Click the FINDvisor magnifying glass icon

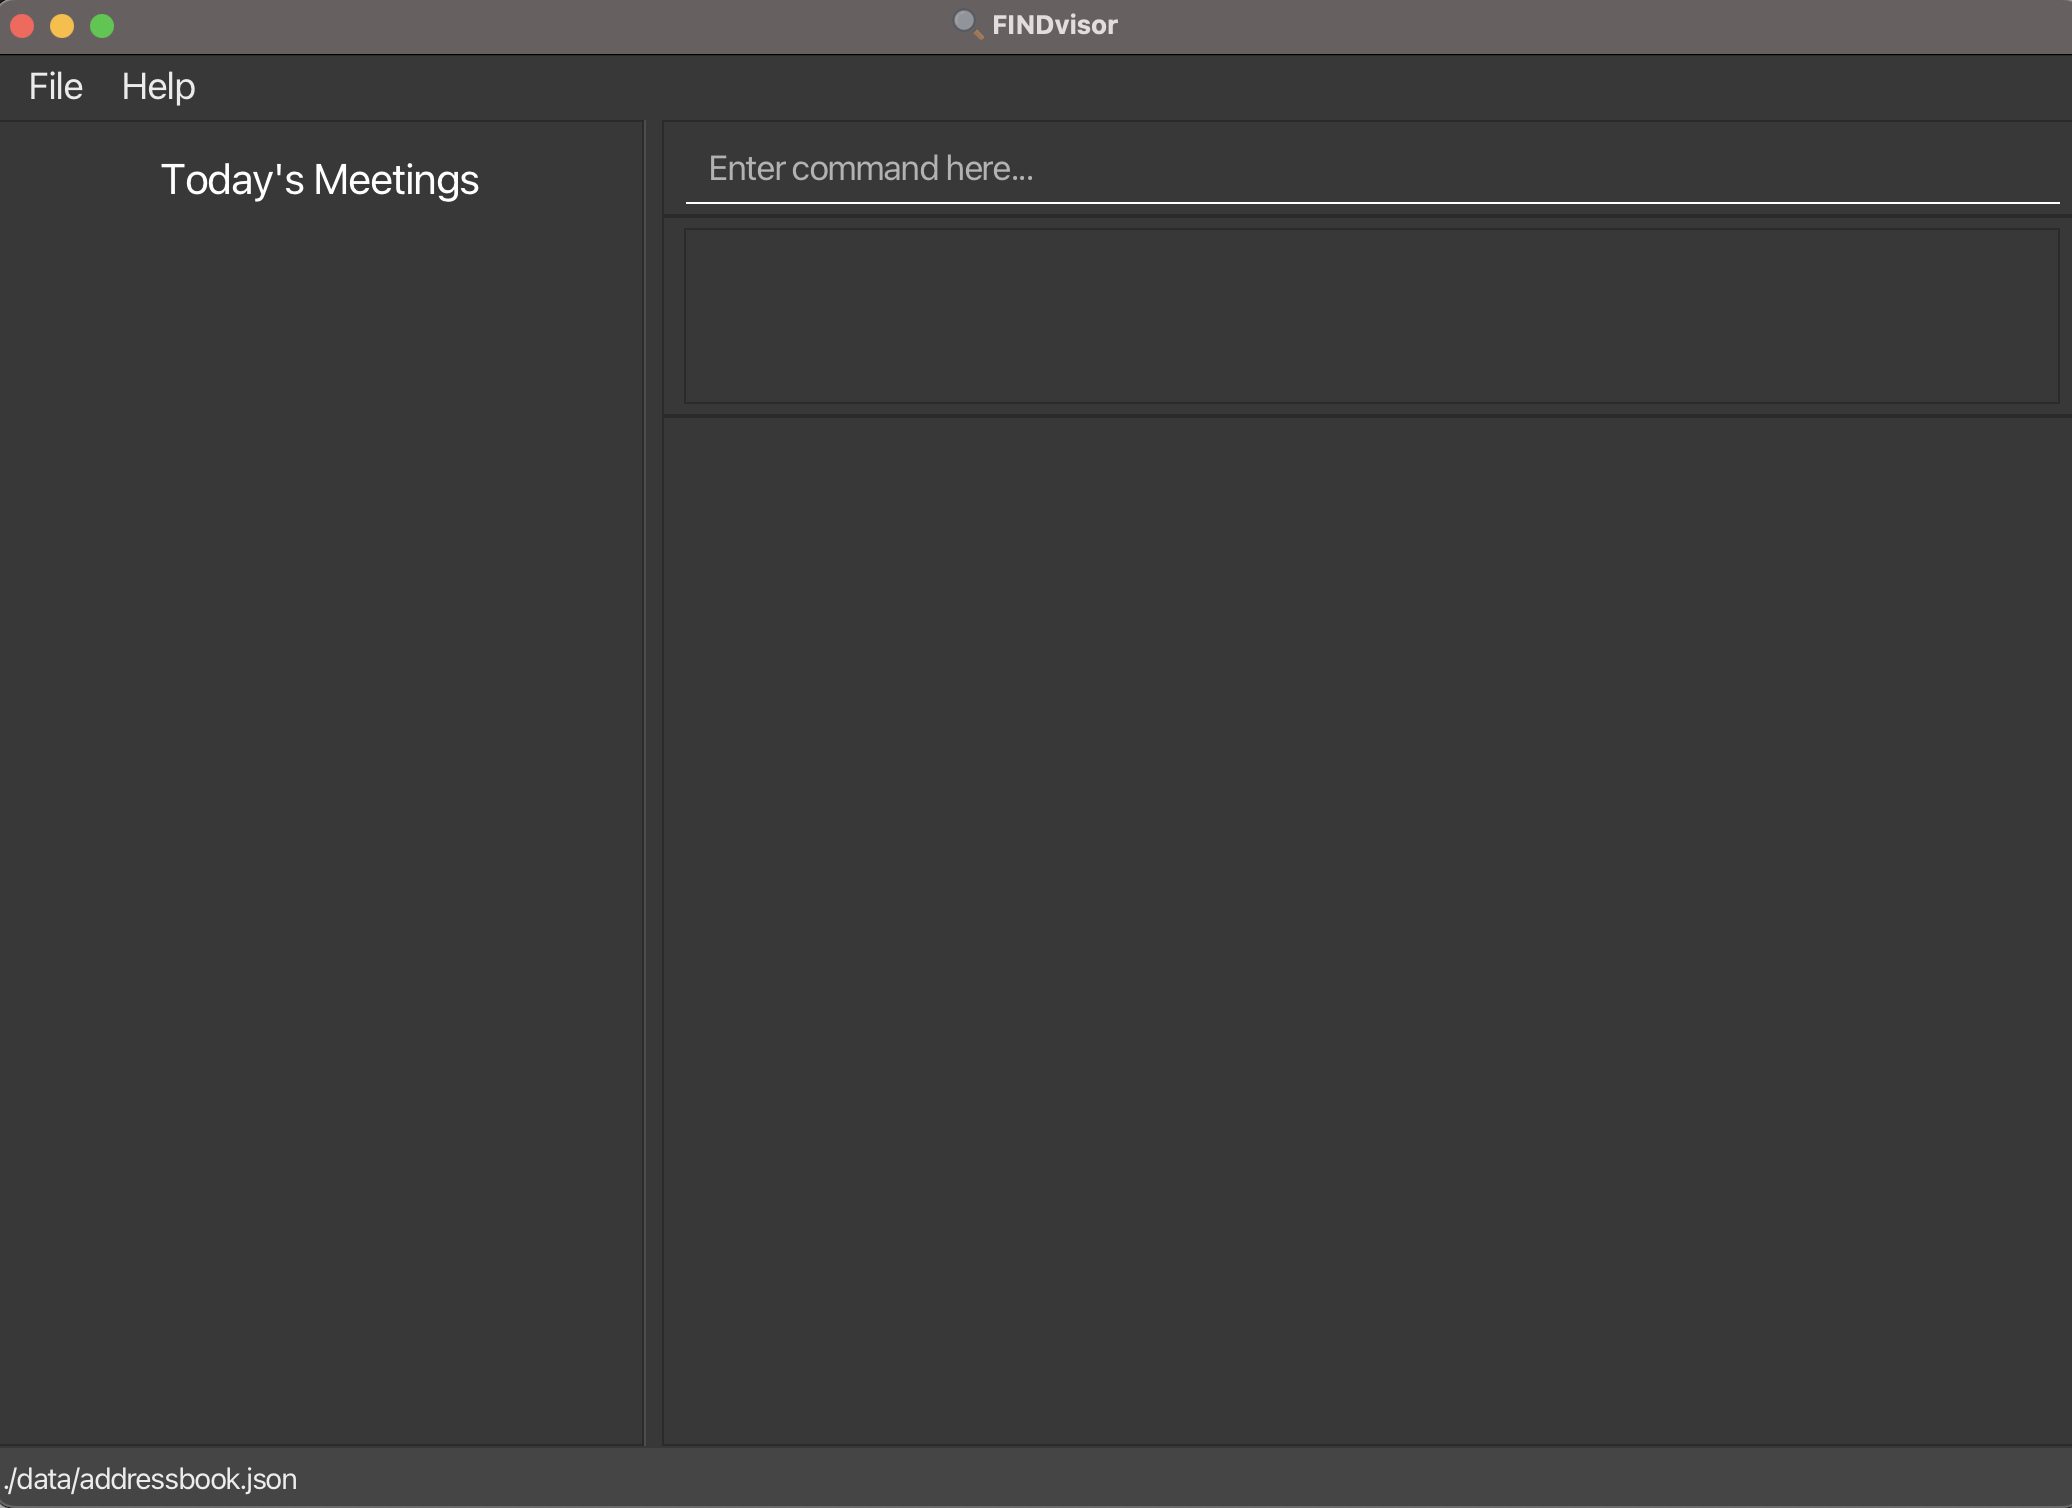pos(966,24)
